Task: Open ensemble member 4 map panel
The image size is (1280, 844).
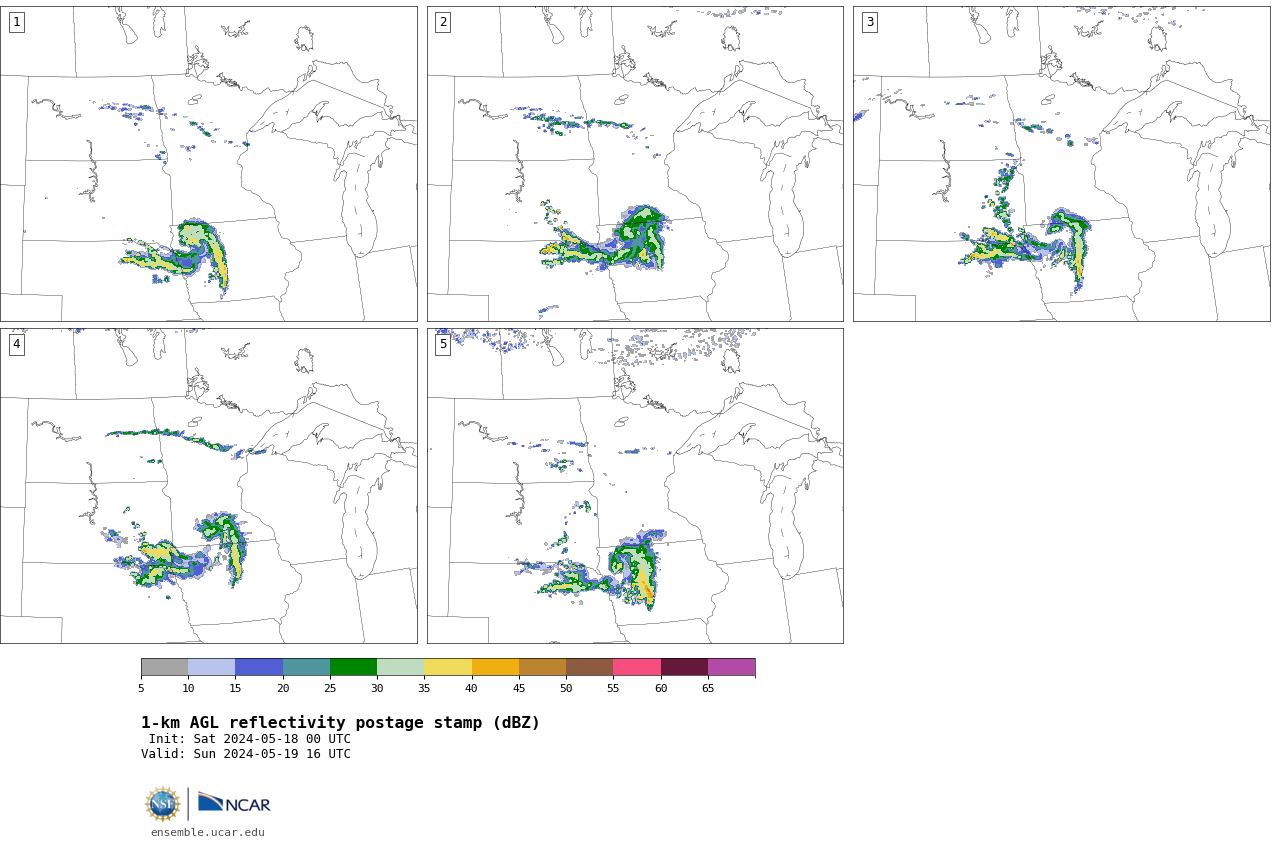Action: 208,486
